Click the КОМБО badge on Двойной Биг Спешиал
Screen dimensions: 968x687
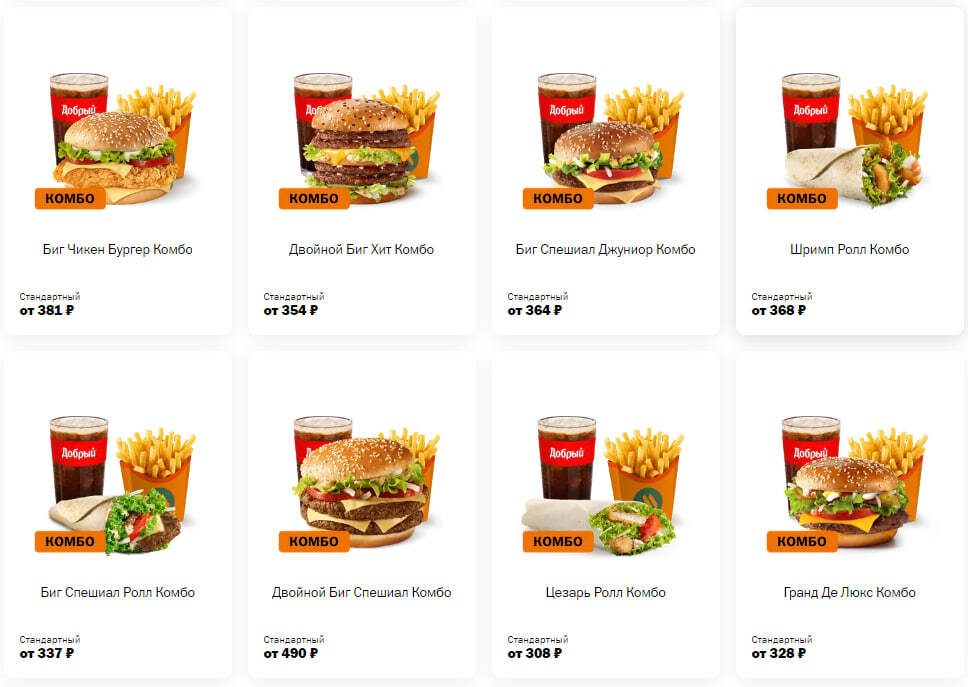click(314, 541)
